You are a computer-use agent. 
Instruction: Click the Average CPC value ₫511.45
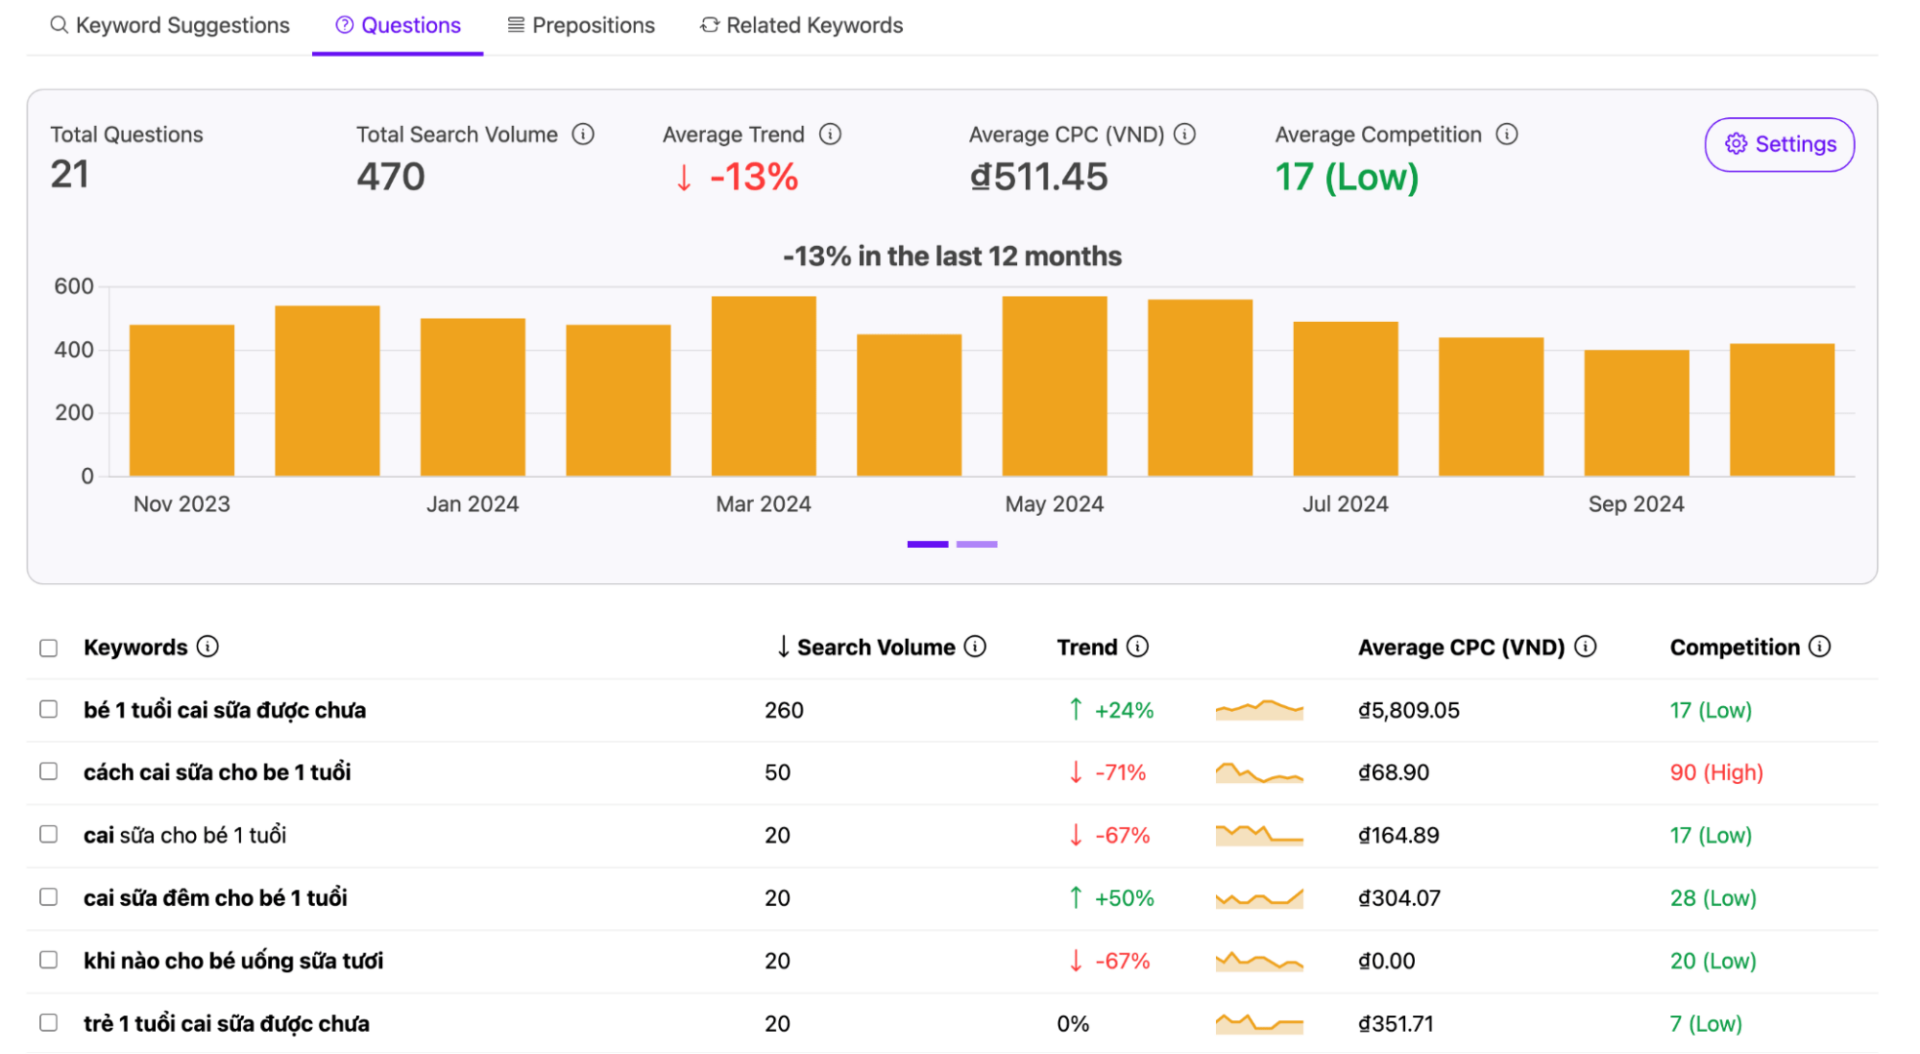(1039, 176)
